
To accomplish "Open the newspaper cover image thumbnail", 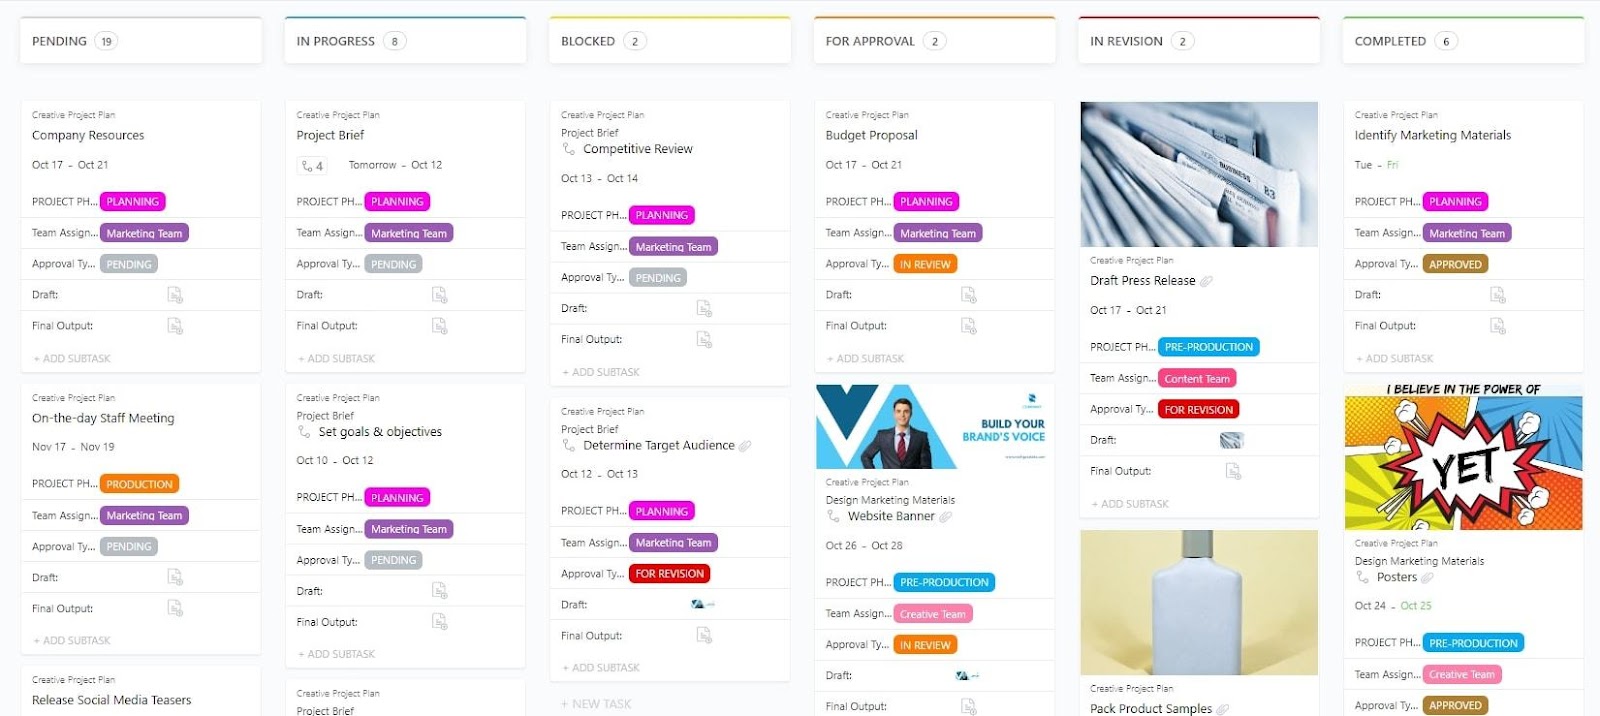I will click(1199, 174).
